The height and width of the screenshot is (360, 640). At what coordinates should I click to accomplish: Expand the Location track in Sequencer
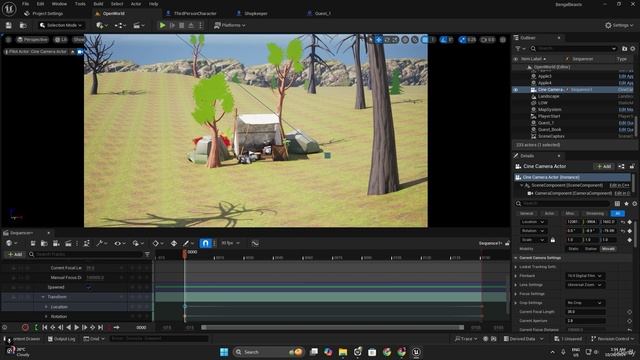pos(46,307)
